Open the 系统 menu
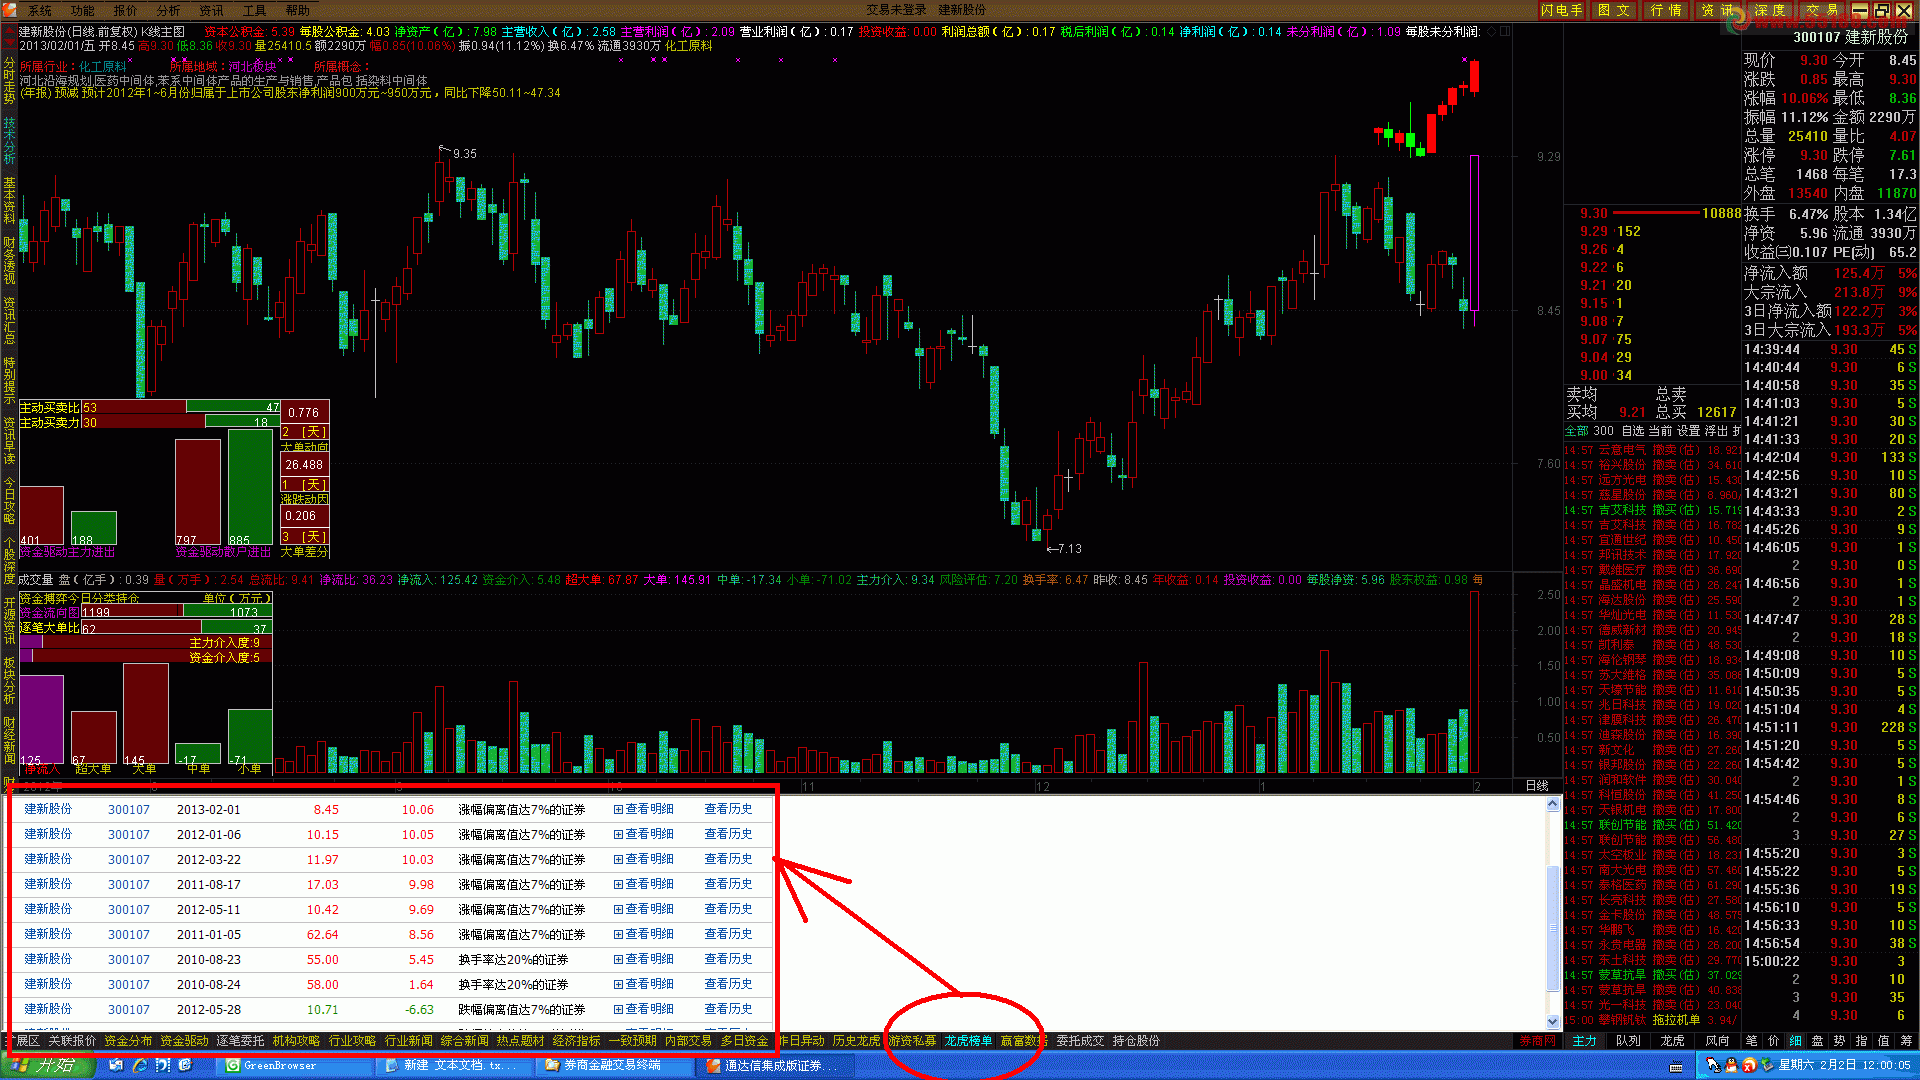This screenshot has height=1080, width=1920. coord(40,10)
